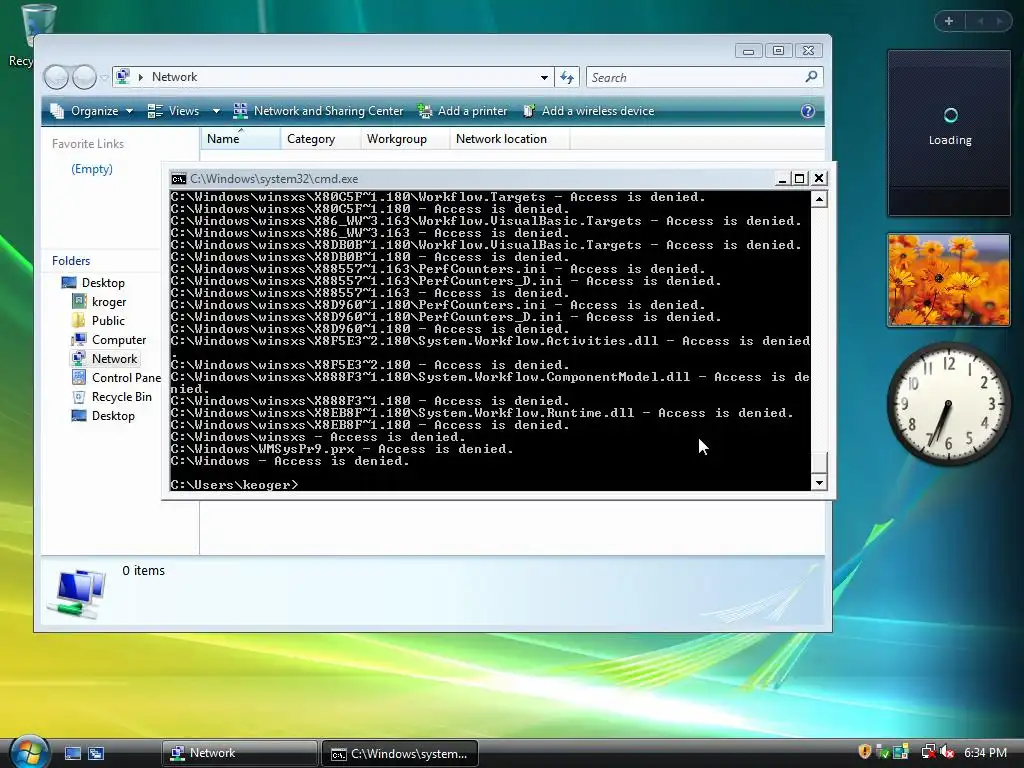Screen dimensions: 1024x768
Task: Click the 6:34 PM clock
Action: (x=985, y=752)
